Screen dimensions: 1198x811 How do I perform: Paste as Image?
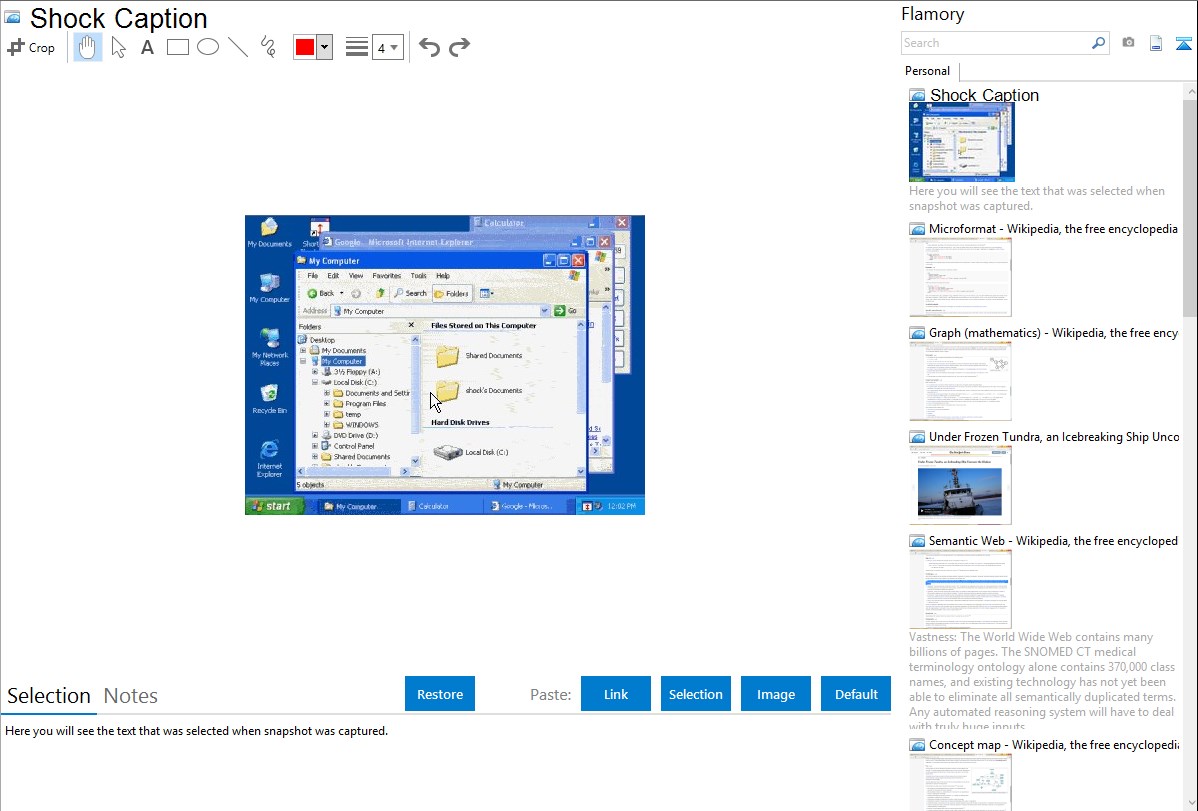pos(775,694)
